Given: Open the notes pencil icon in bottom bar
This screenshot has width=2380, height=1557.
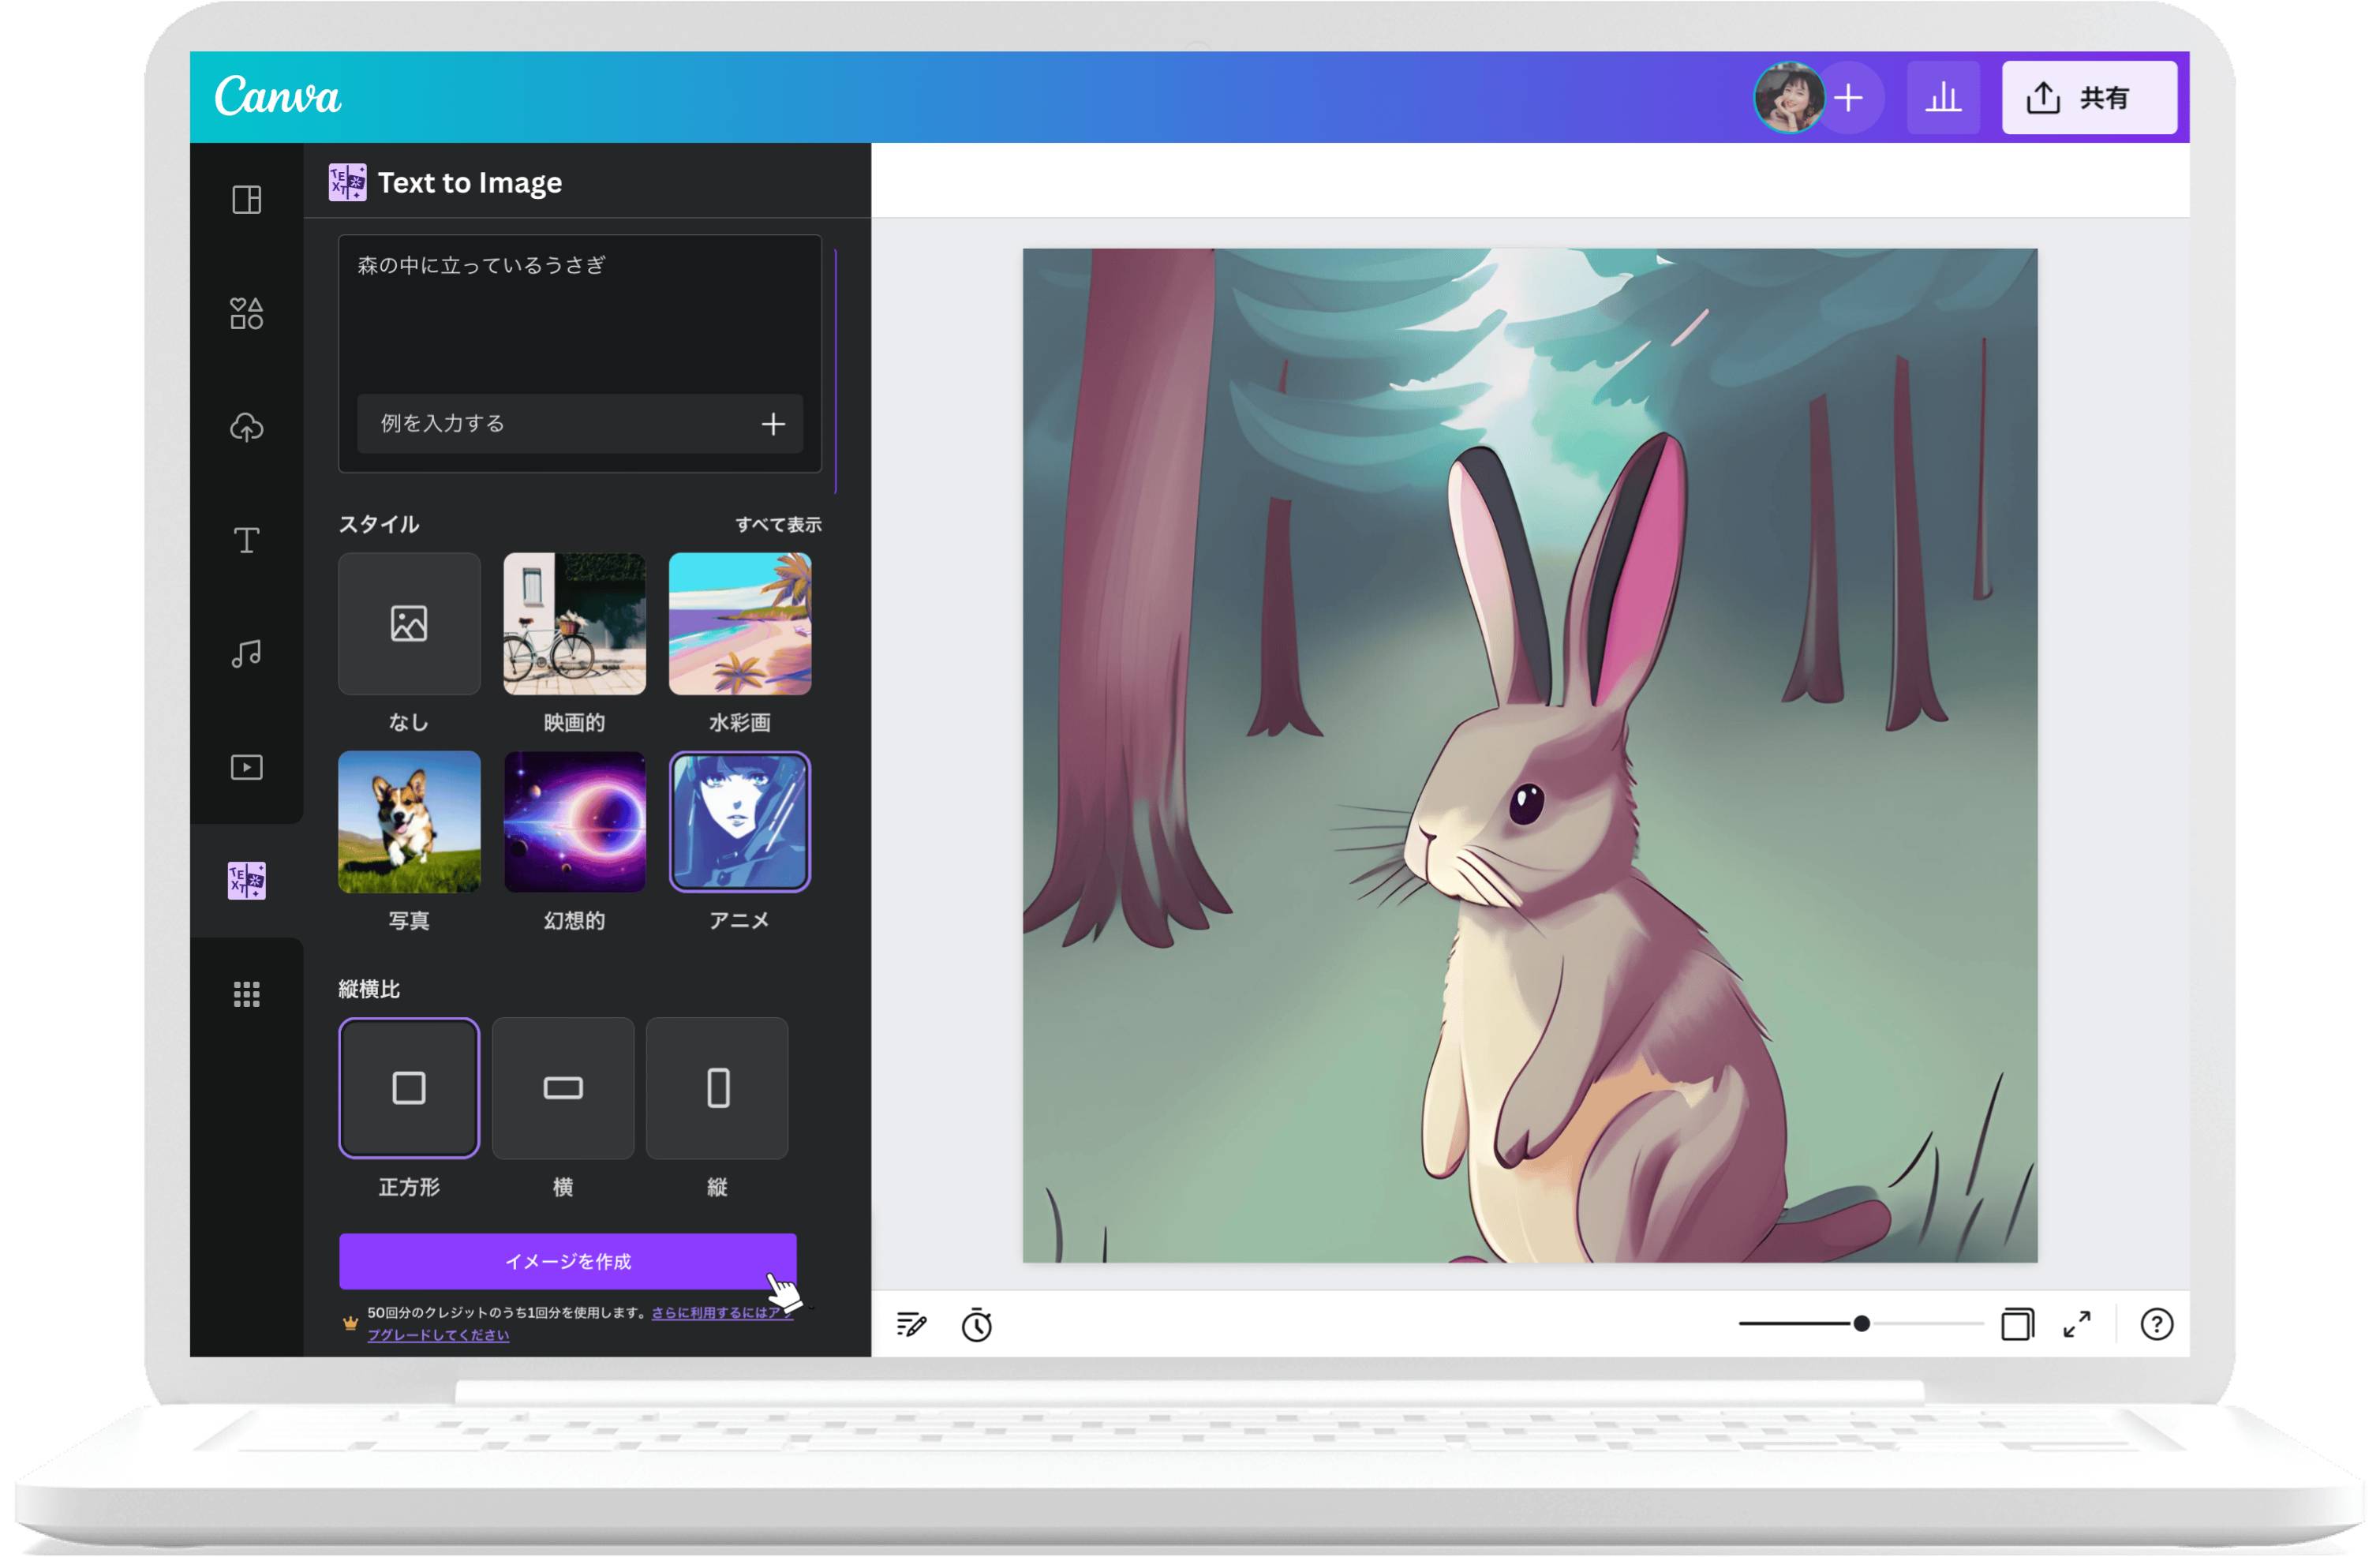Looking at the screenshot, I should (911, 1325).
